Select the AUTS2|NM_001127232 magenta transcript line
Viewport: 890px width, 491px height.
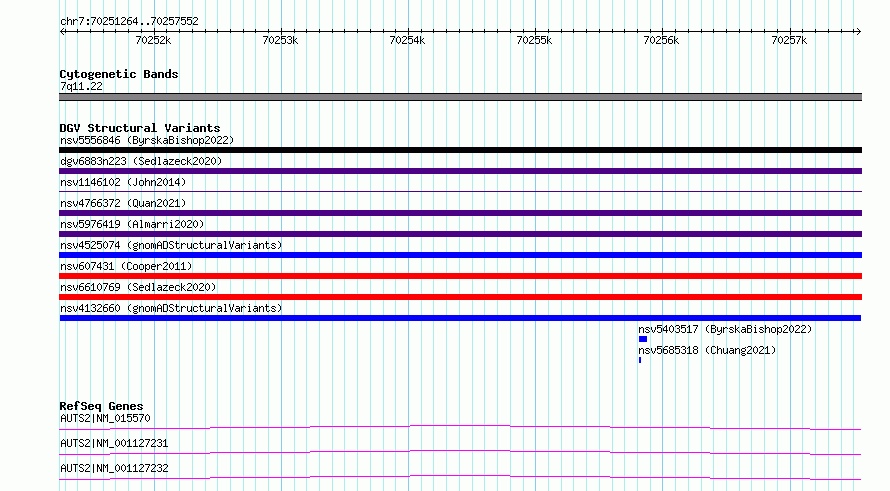tap(460, 477)
